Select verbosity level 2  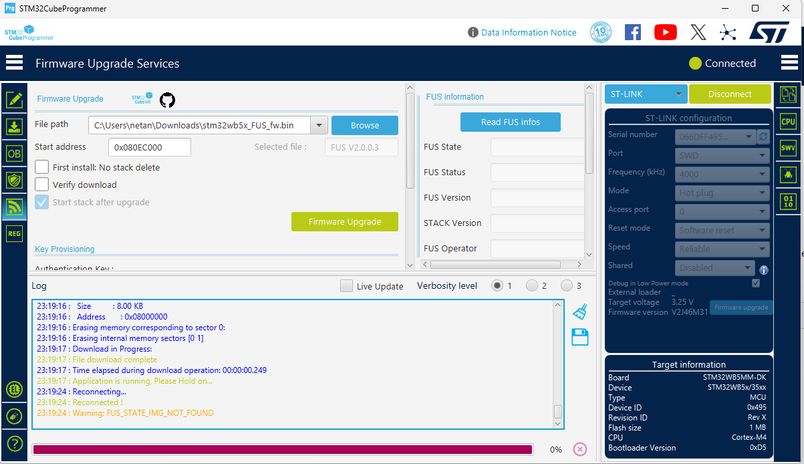(532, 286)
